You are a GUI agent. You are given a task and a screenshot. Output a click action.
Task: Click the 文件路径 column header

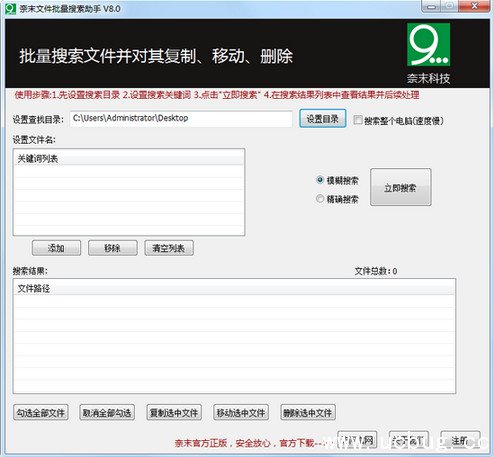click(234, 288)
